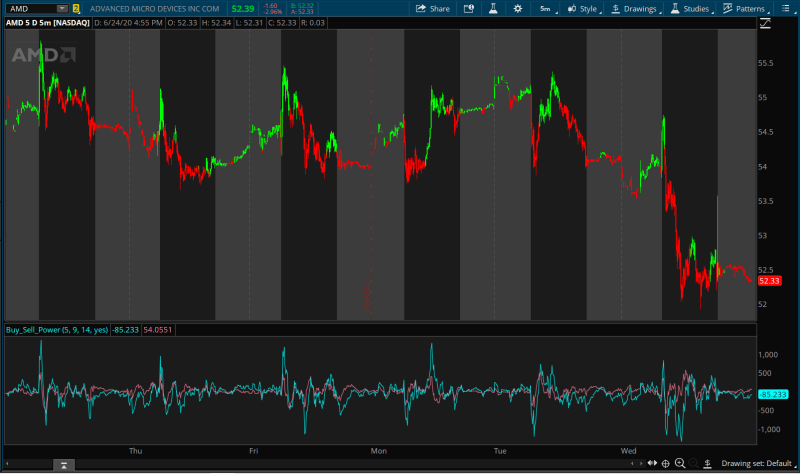Open the AMD symbol dropdown arrow
The image size is (800, 474).
pos(62,9)
